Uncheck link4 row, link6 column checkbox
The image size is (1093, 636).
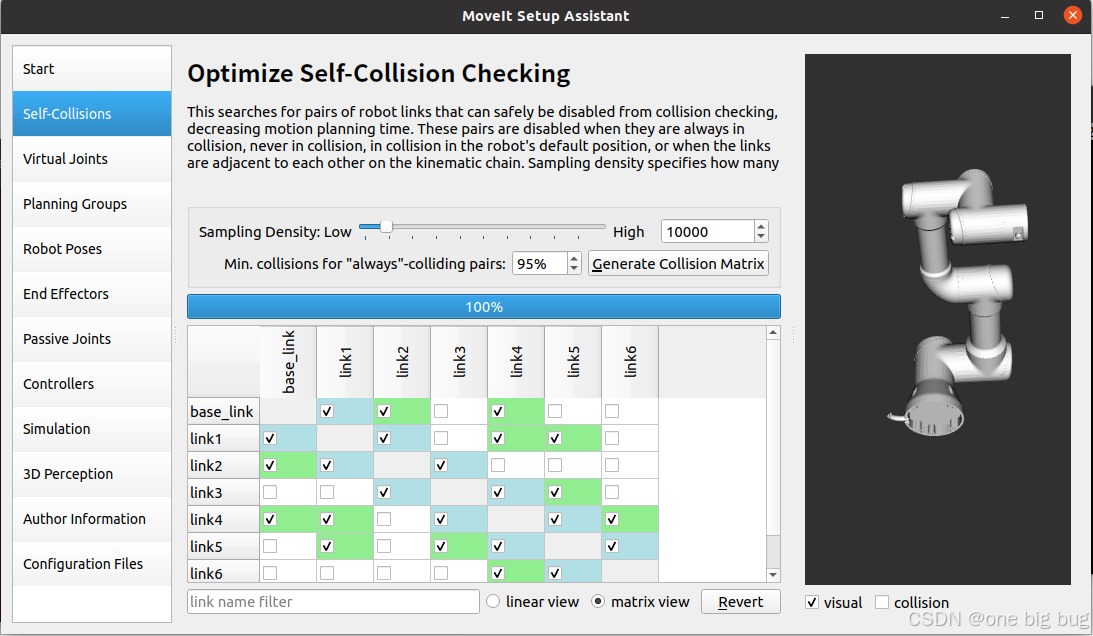click(x=612, y=520)
